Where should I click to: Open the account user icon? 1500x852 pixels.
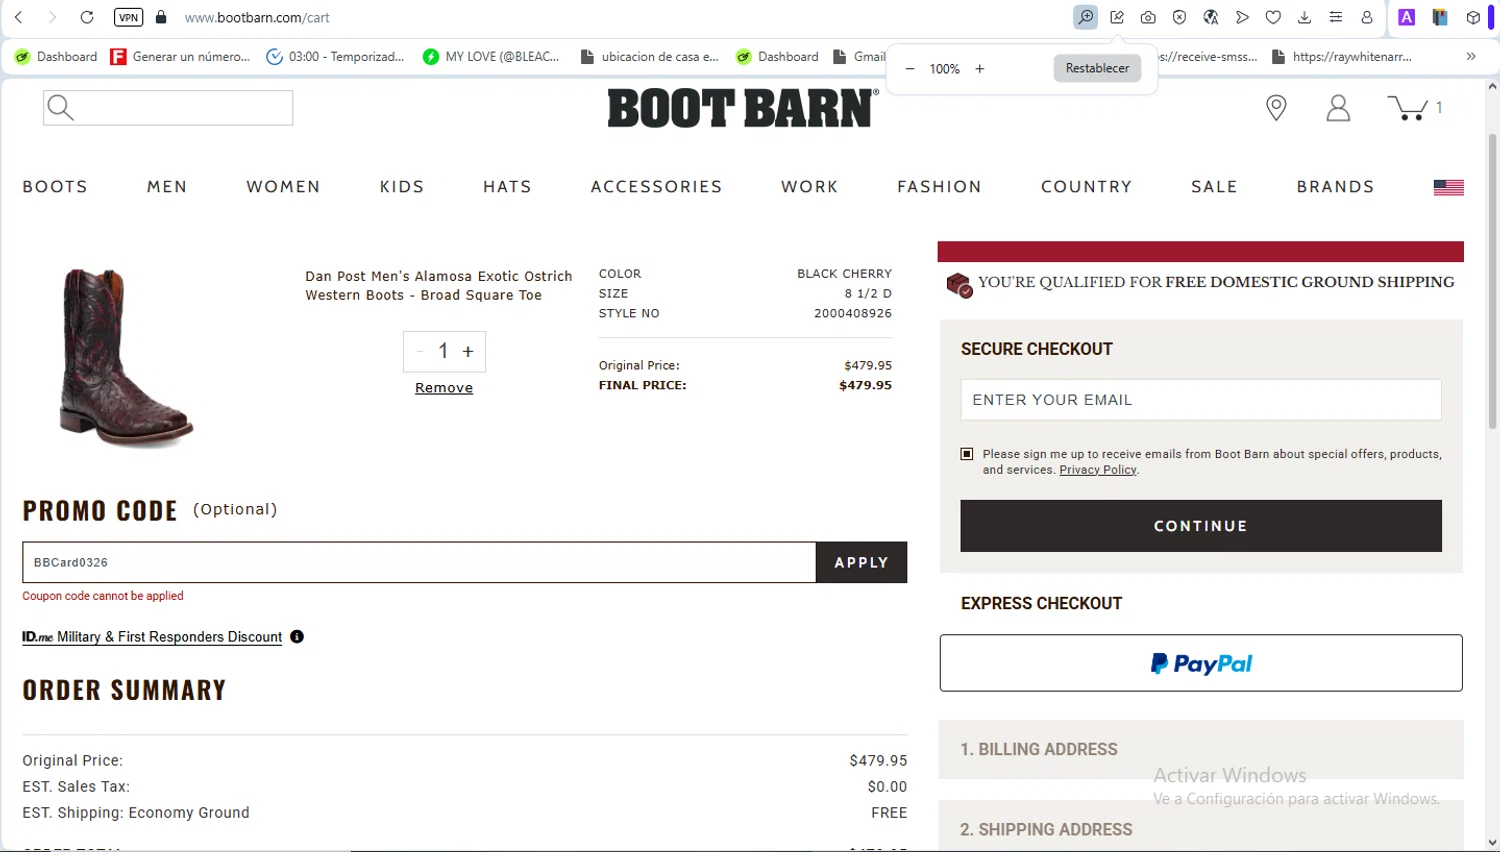point(1338,108)
